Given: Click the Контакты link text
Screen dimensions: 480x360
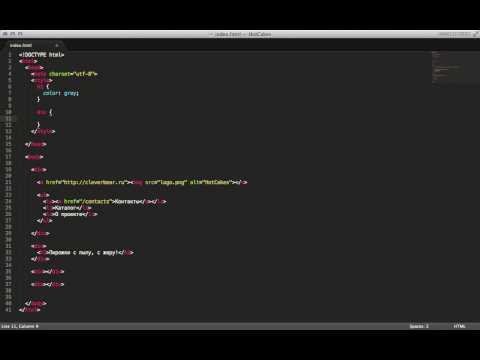Looking at the screenshot, I should point(126,201).
